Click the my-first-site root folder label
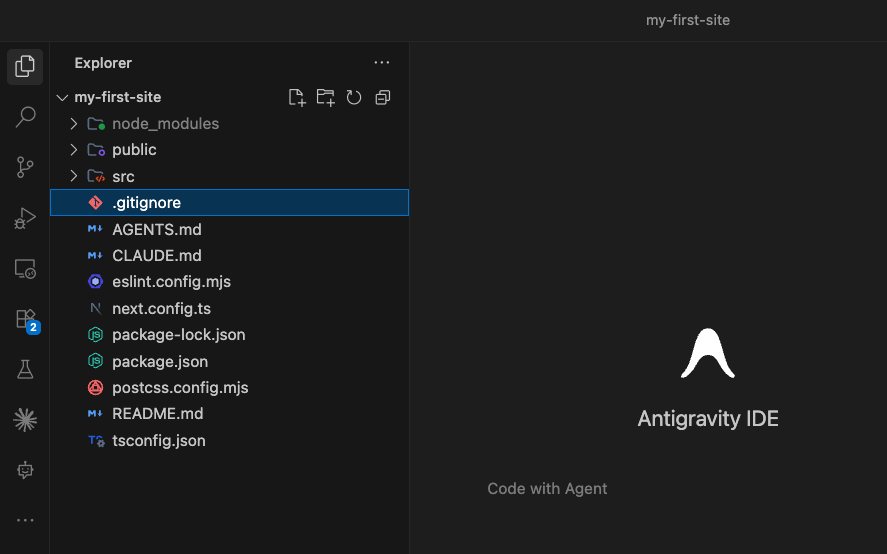 118,97
